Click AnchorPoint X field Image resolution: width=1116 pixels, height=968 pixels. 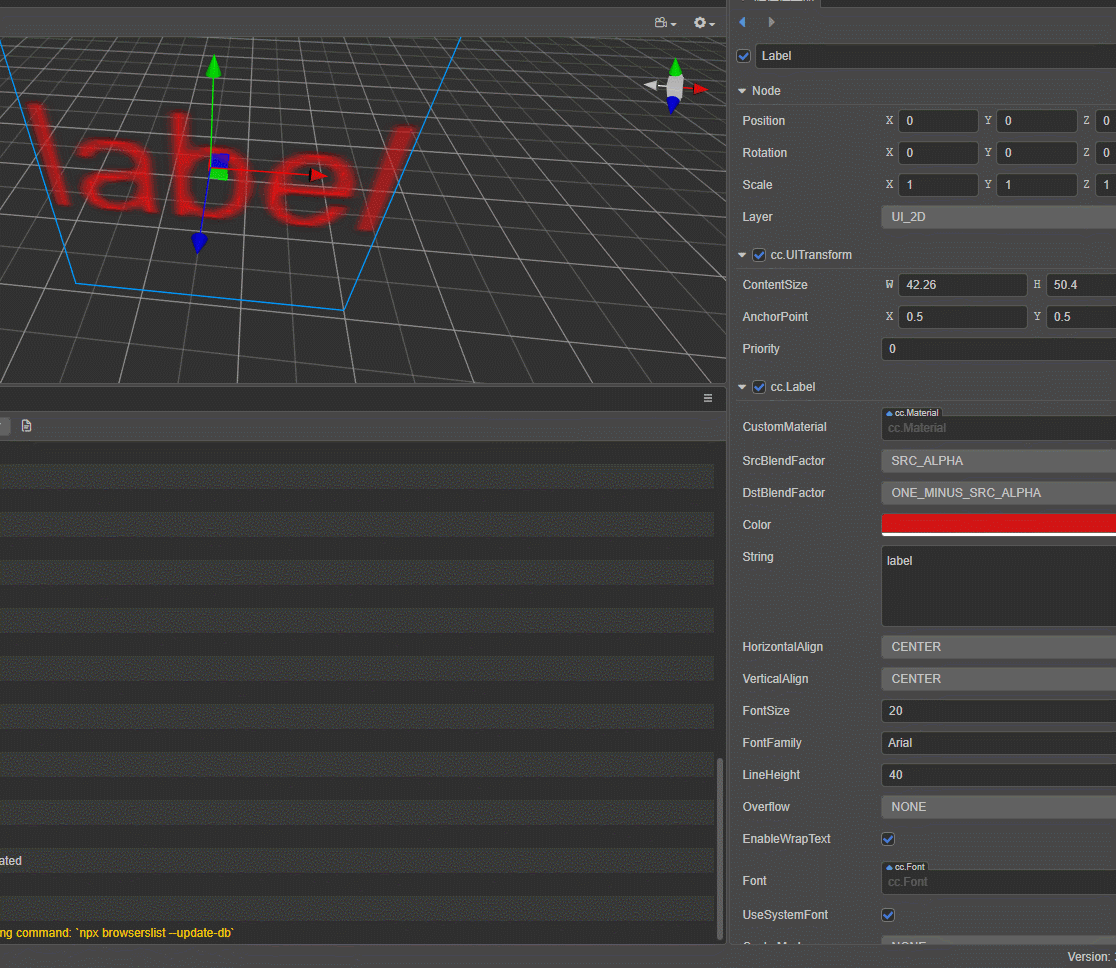[x=962, y=317]
